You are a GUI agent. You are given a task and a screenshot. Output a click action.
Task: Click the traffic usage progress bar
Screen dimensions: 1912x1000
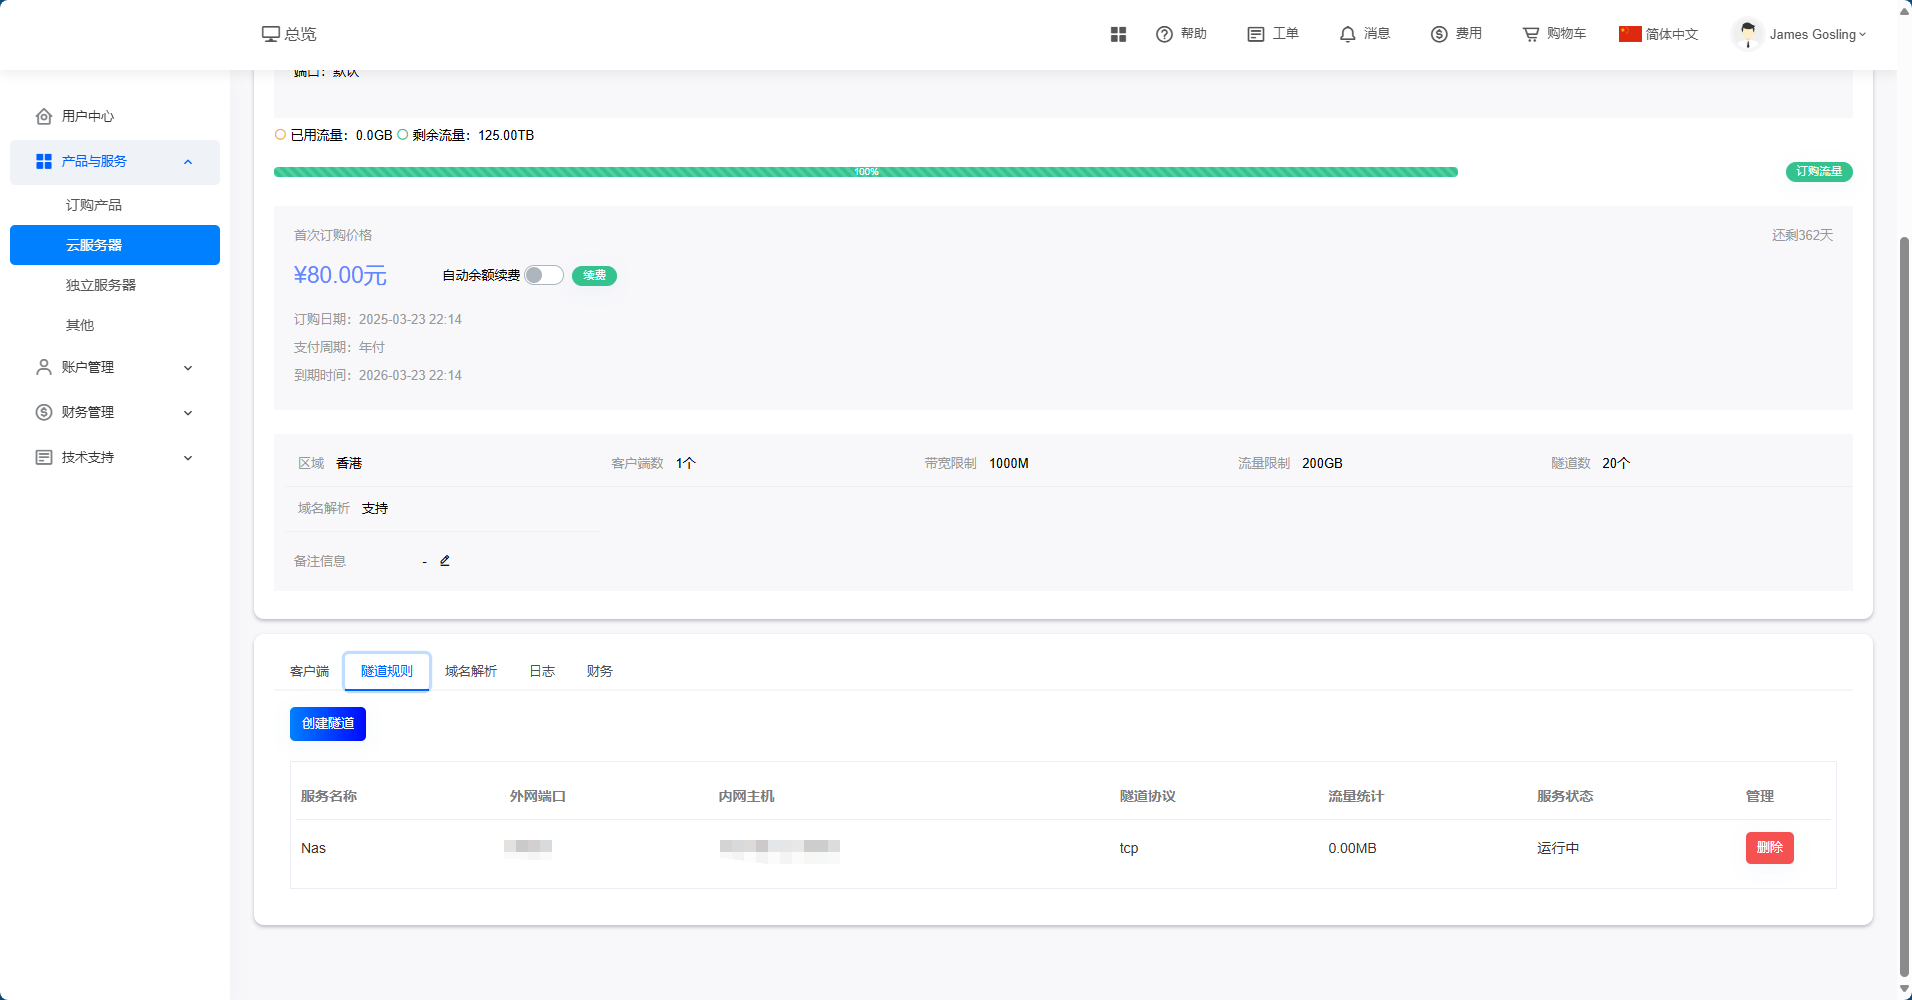coord(866,172)
